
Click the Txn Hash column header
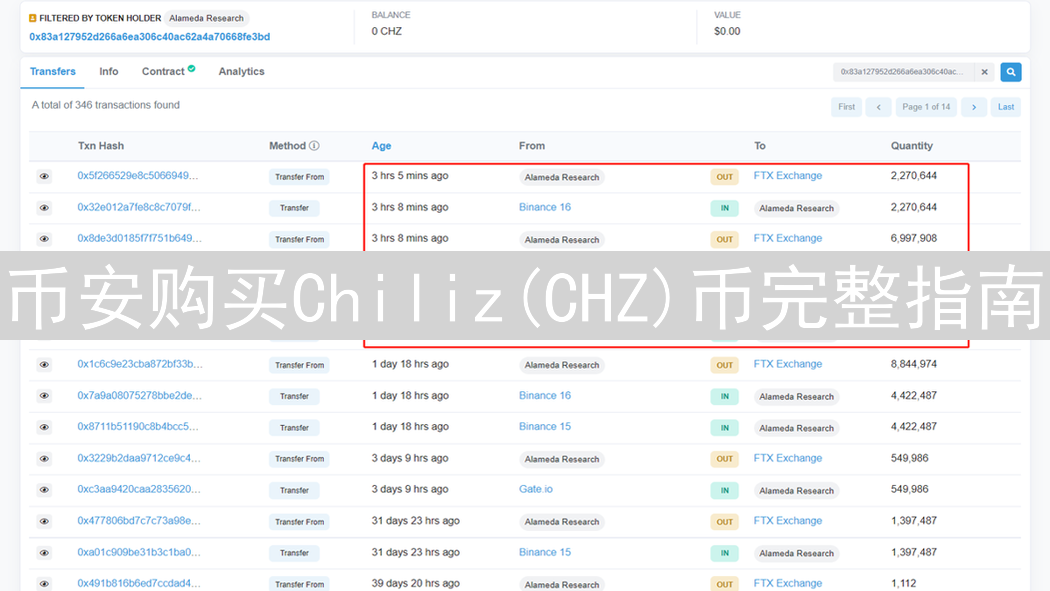[x=101, y=145]
